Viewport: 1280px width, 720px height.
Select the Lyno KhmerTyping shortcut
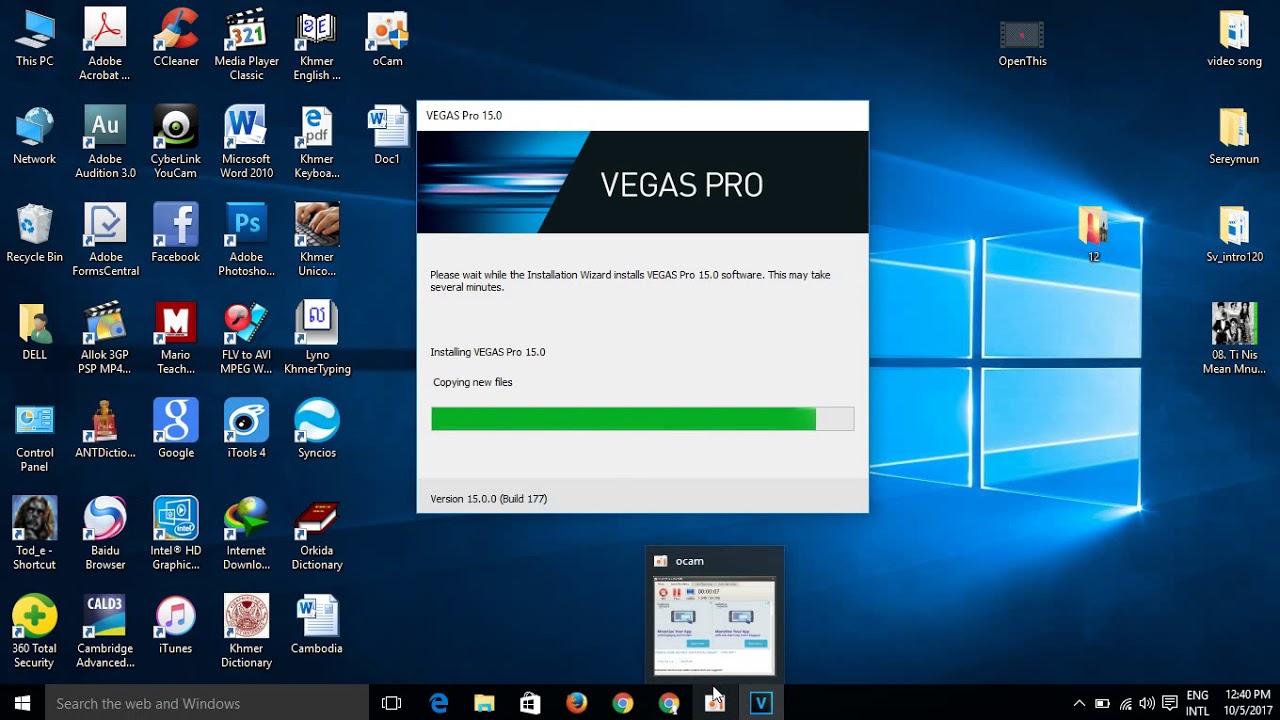pyautogui.click(x=317, y=338)
